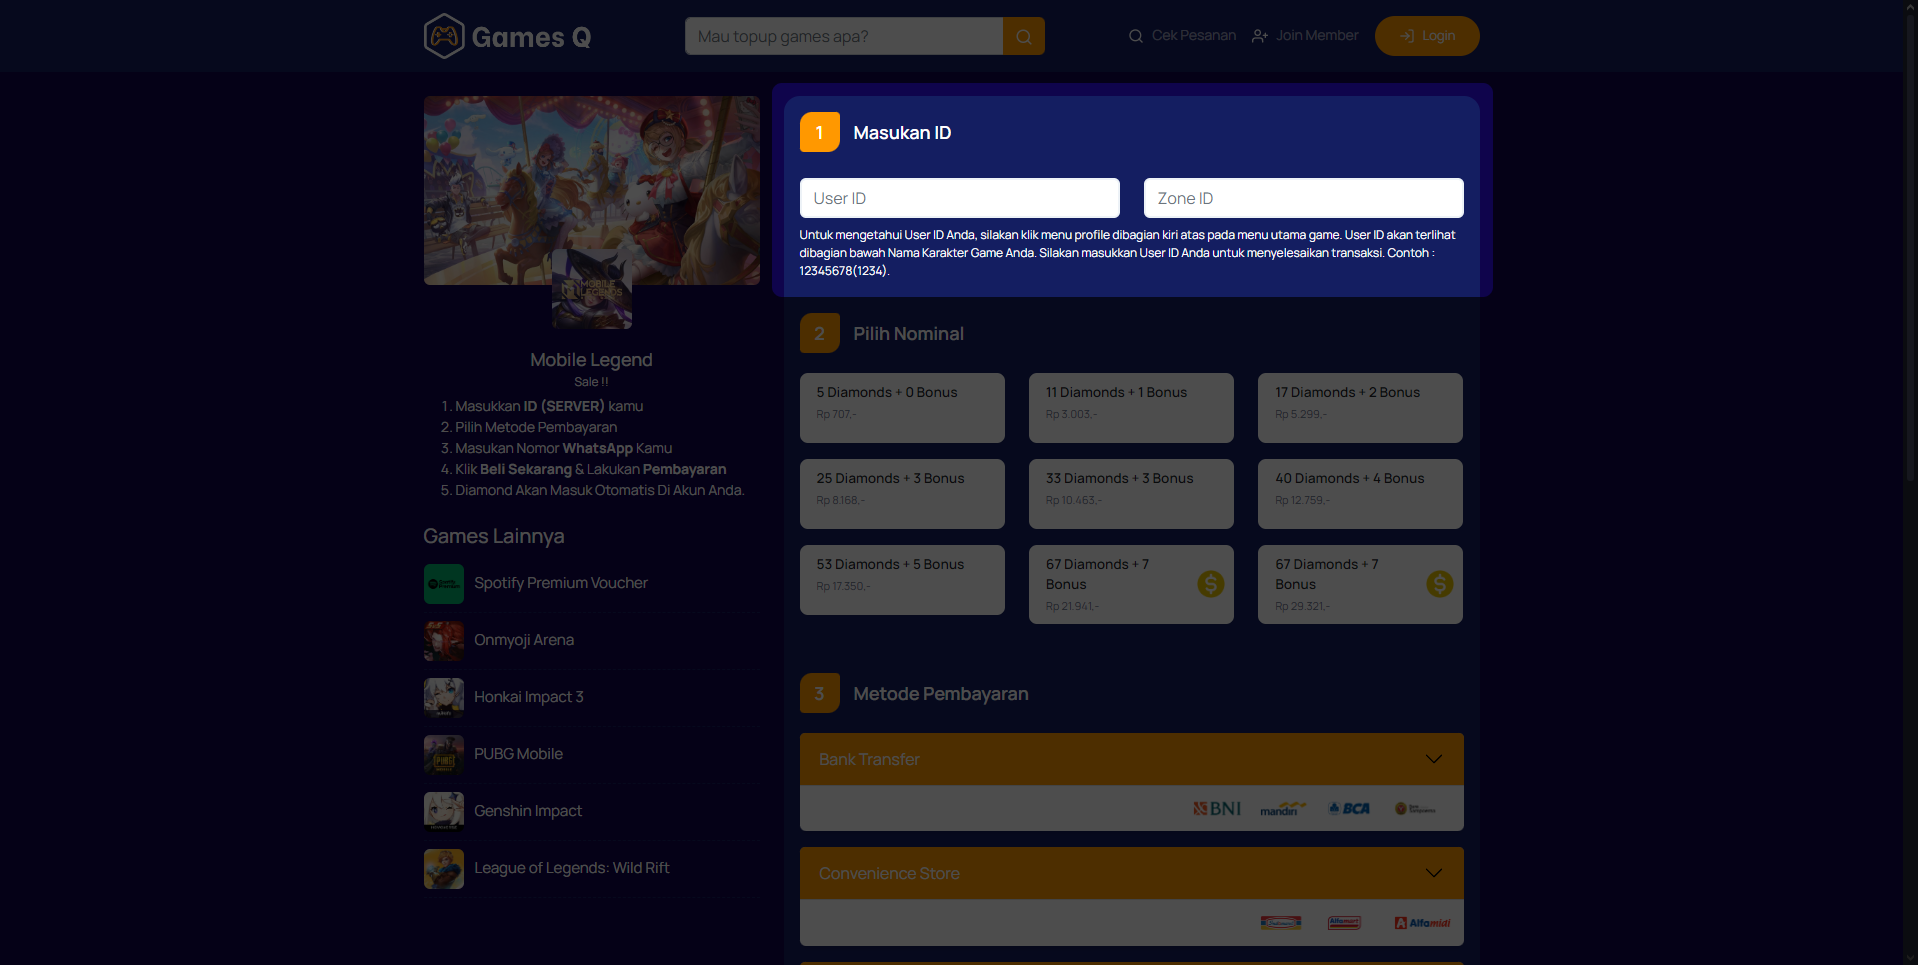Click the Genshin Impact game icon
Image resolution: width=1918 pixels, height=965 pixels.
444,812
